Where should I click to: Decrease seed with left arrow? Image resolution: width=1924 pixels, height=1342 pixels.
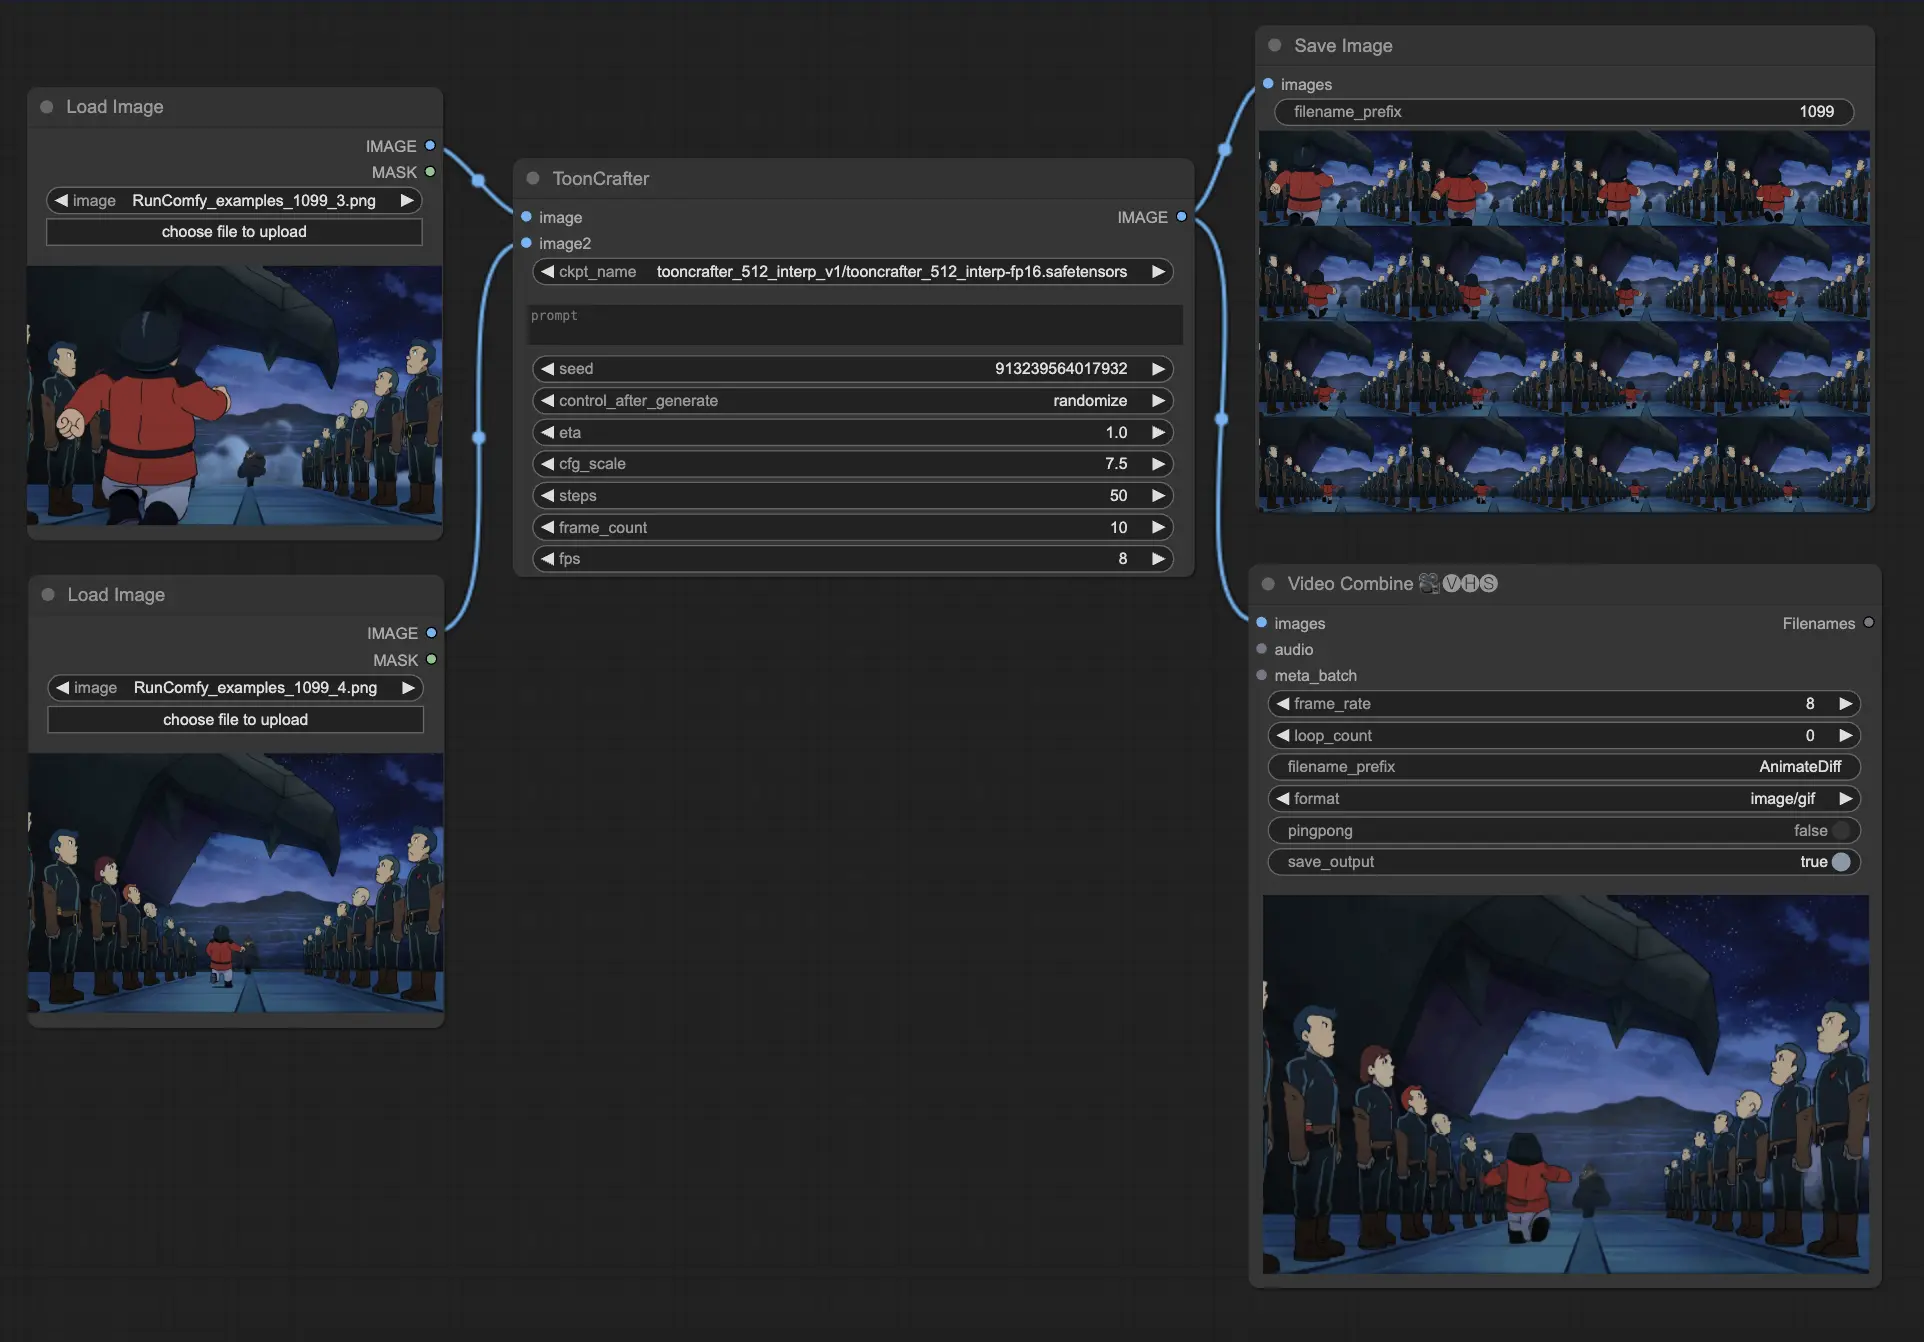[x=547, y=369]
